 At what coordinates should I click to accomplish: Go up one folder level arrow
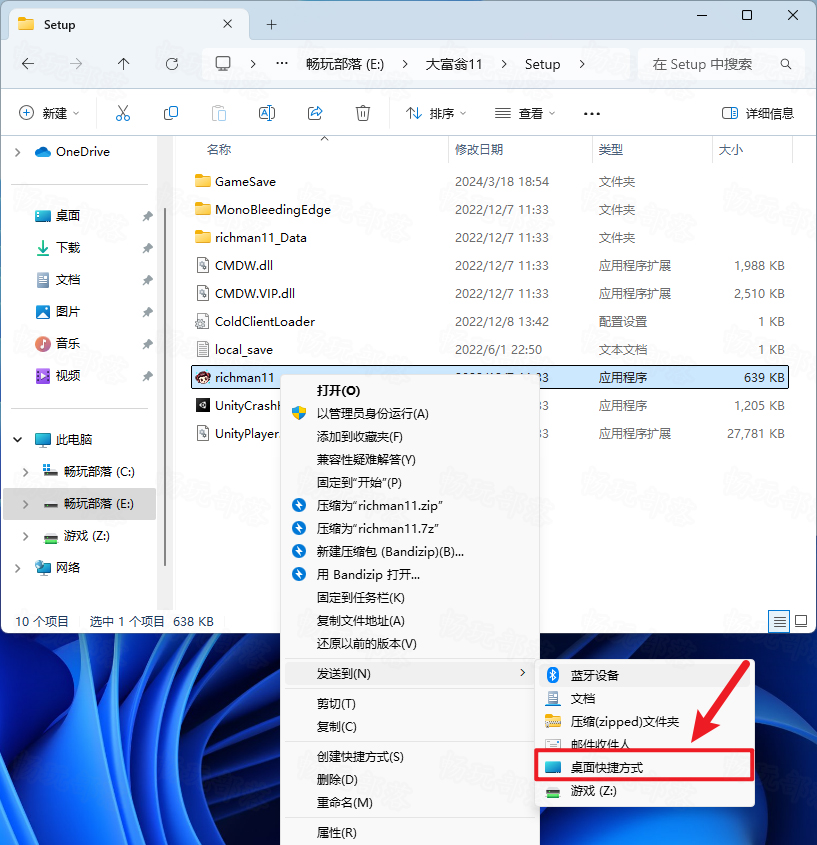click(123, 64)
